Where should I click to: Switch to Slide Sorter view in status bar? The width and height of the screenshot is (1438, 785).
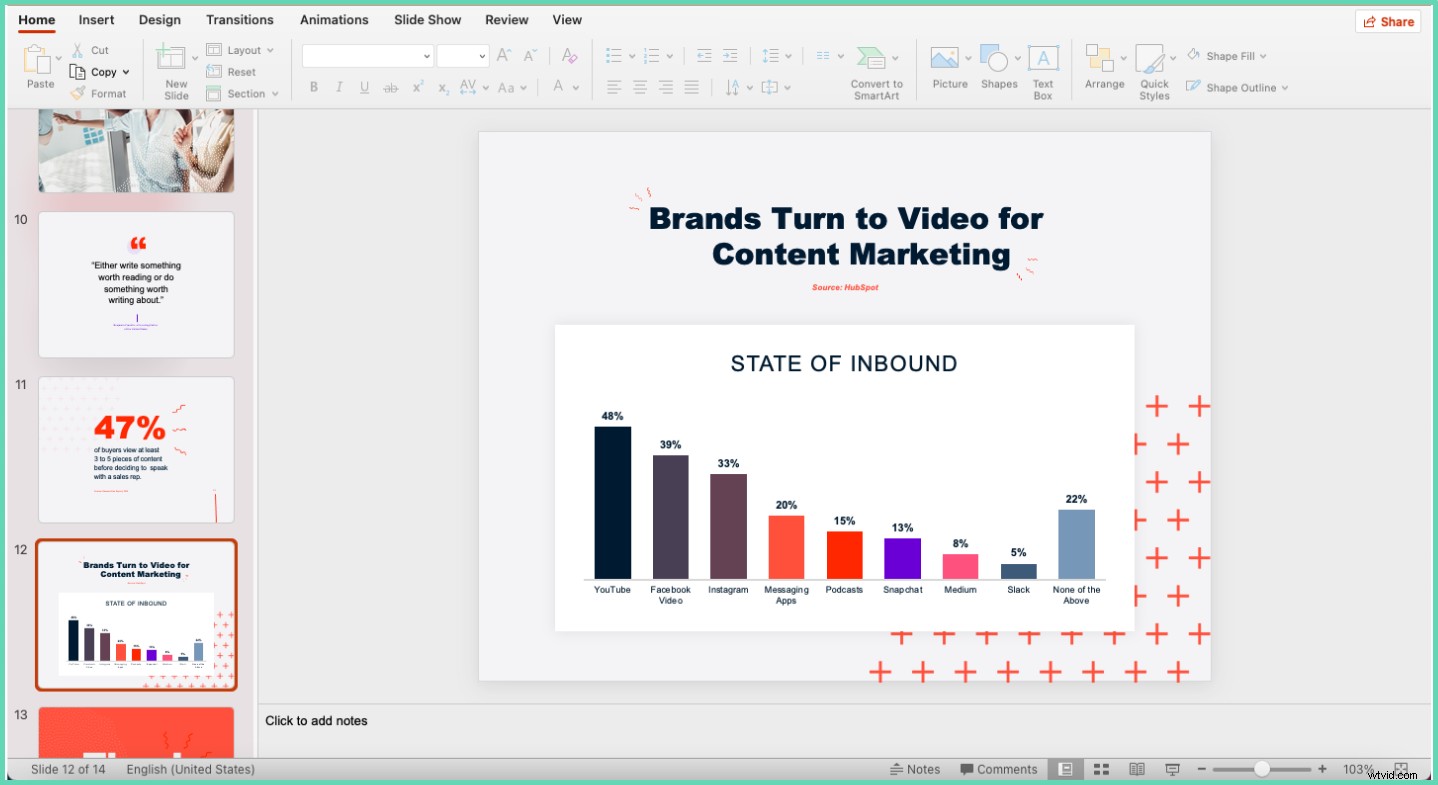[1101, 768]
